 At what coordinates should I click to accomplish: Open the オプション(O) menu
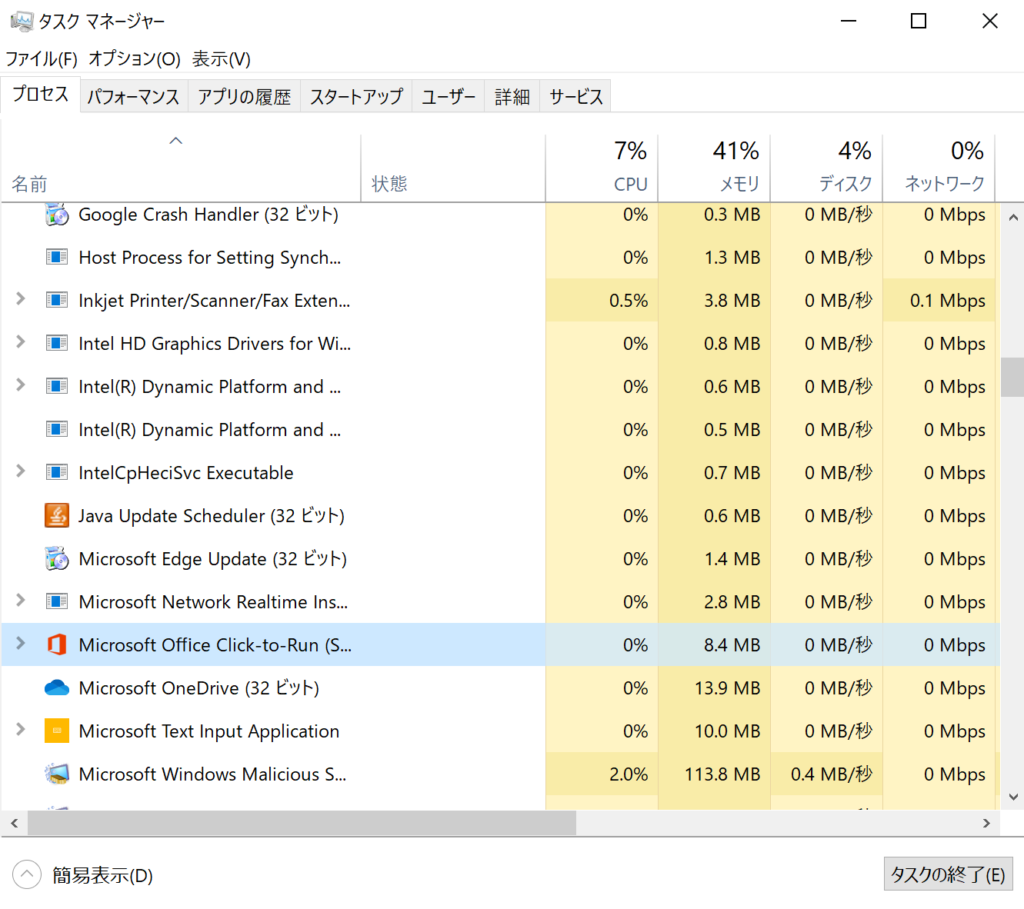[135, 59]
